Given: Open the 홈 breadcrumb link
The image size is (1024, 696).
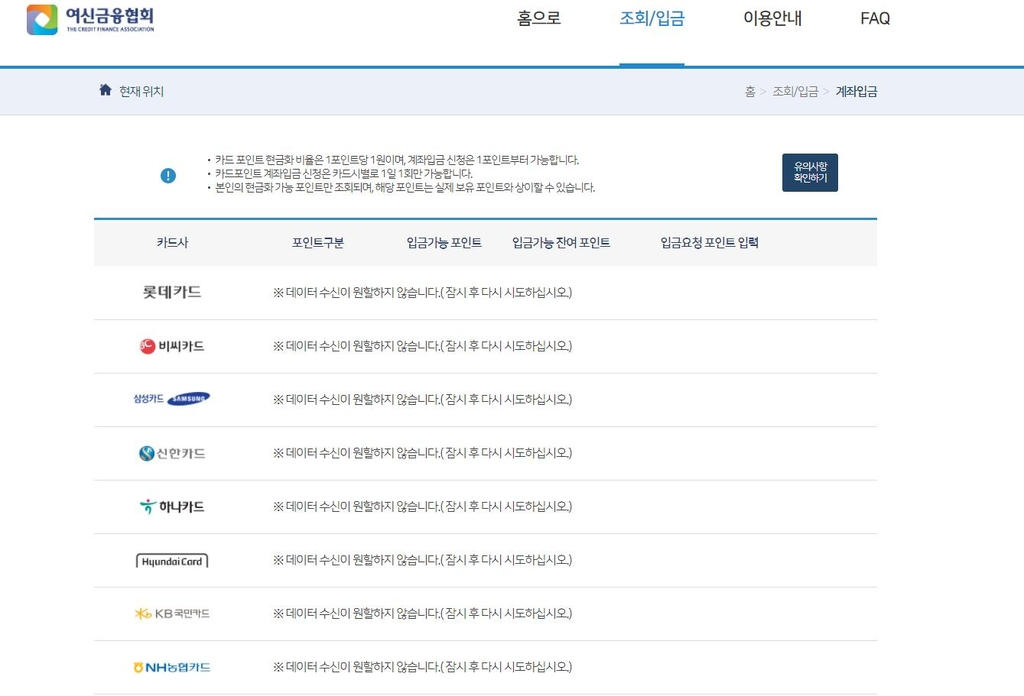Looking at the screenshot, I should [x=749, y=91].
